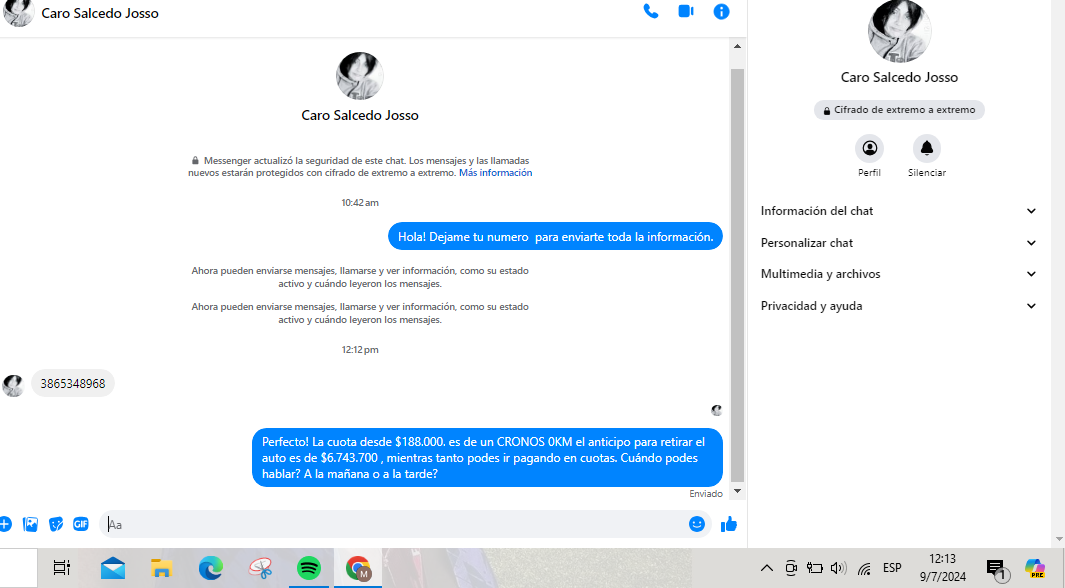This screenshot has height=588, width=1065.
Task: Click the small seen-receipt avatar
Action: click(x=716, y=410)
